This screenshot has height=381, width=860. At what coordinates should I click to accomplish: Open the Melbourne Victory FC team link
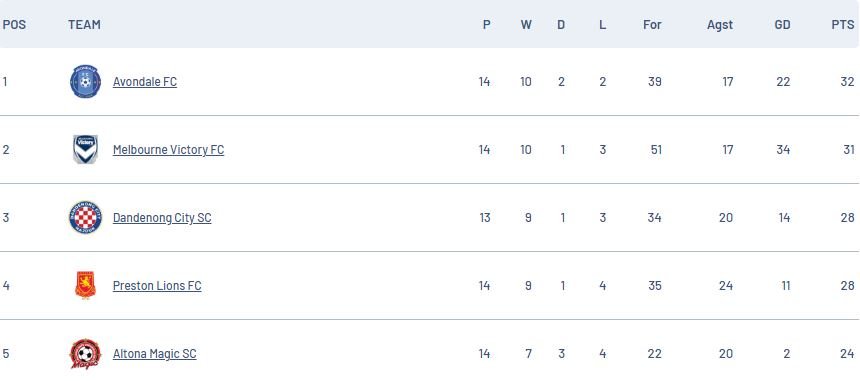[x=168, y=150]
